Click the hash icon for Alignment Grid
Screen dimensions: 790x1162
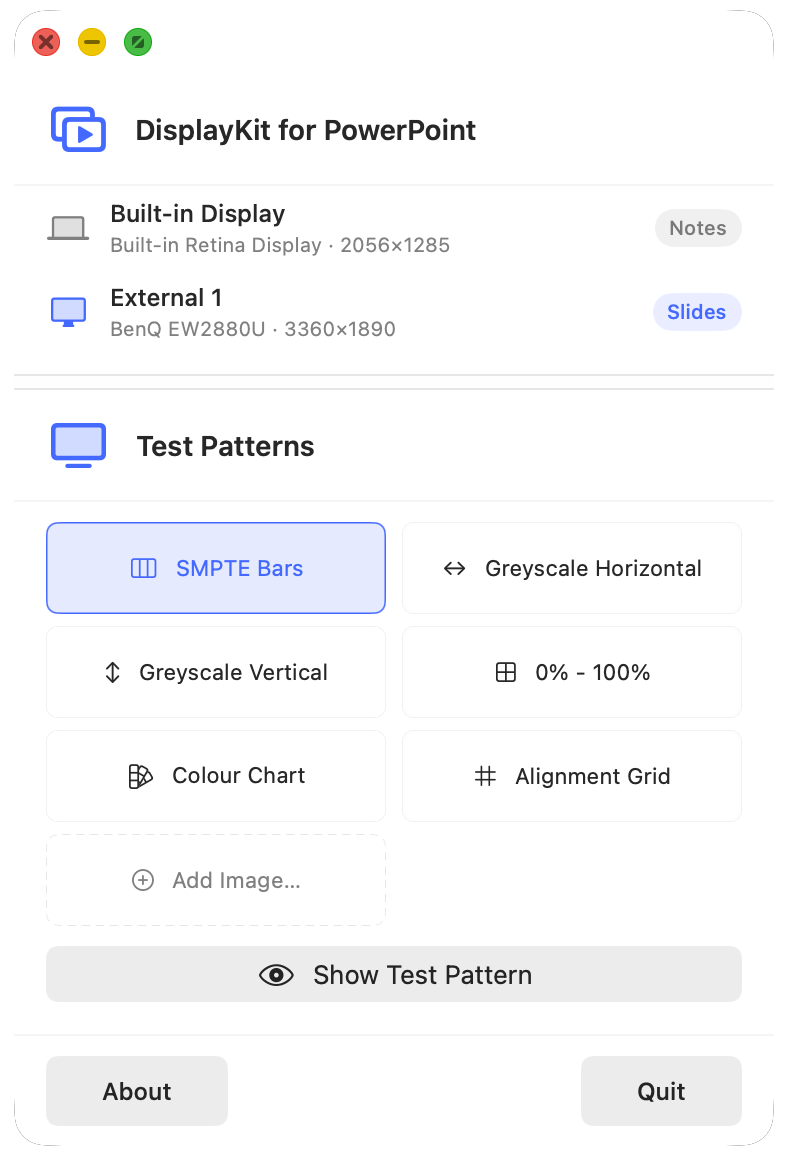point(485,776)
